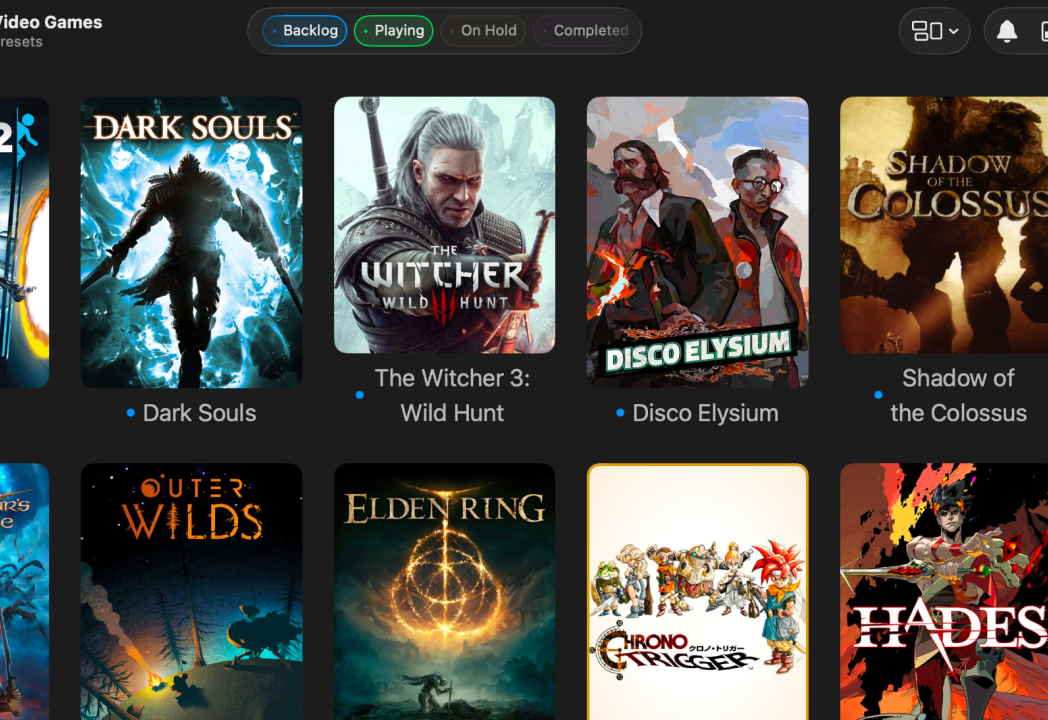Open The Witcher 3 Wild Hunt cover
1048x720 pixels.
[x=444, y=225]
